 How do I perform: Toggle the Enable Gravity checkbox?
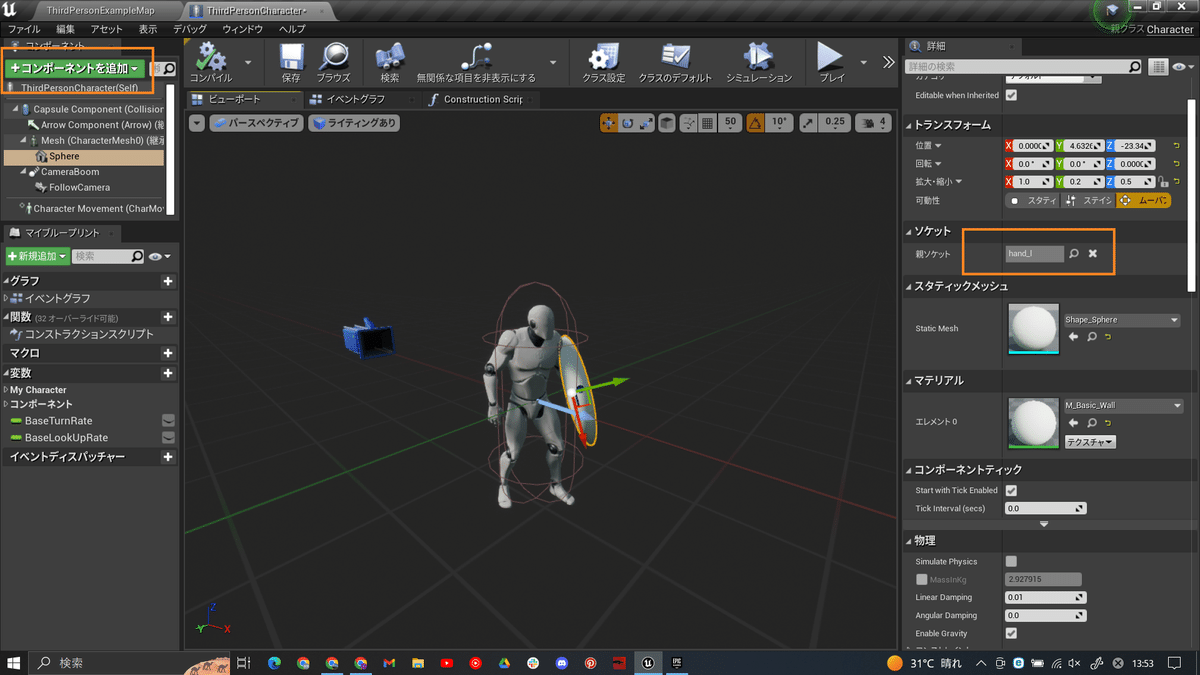(x=1011, y=633)
